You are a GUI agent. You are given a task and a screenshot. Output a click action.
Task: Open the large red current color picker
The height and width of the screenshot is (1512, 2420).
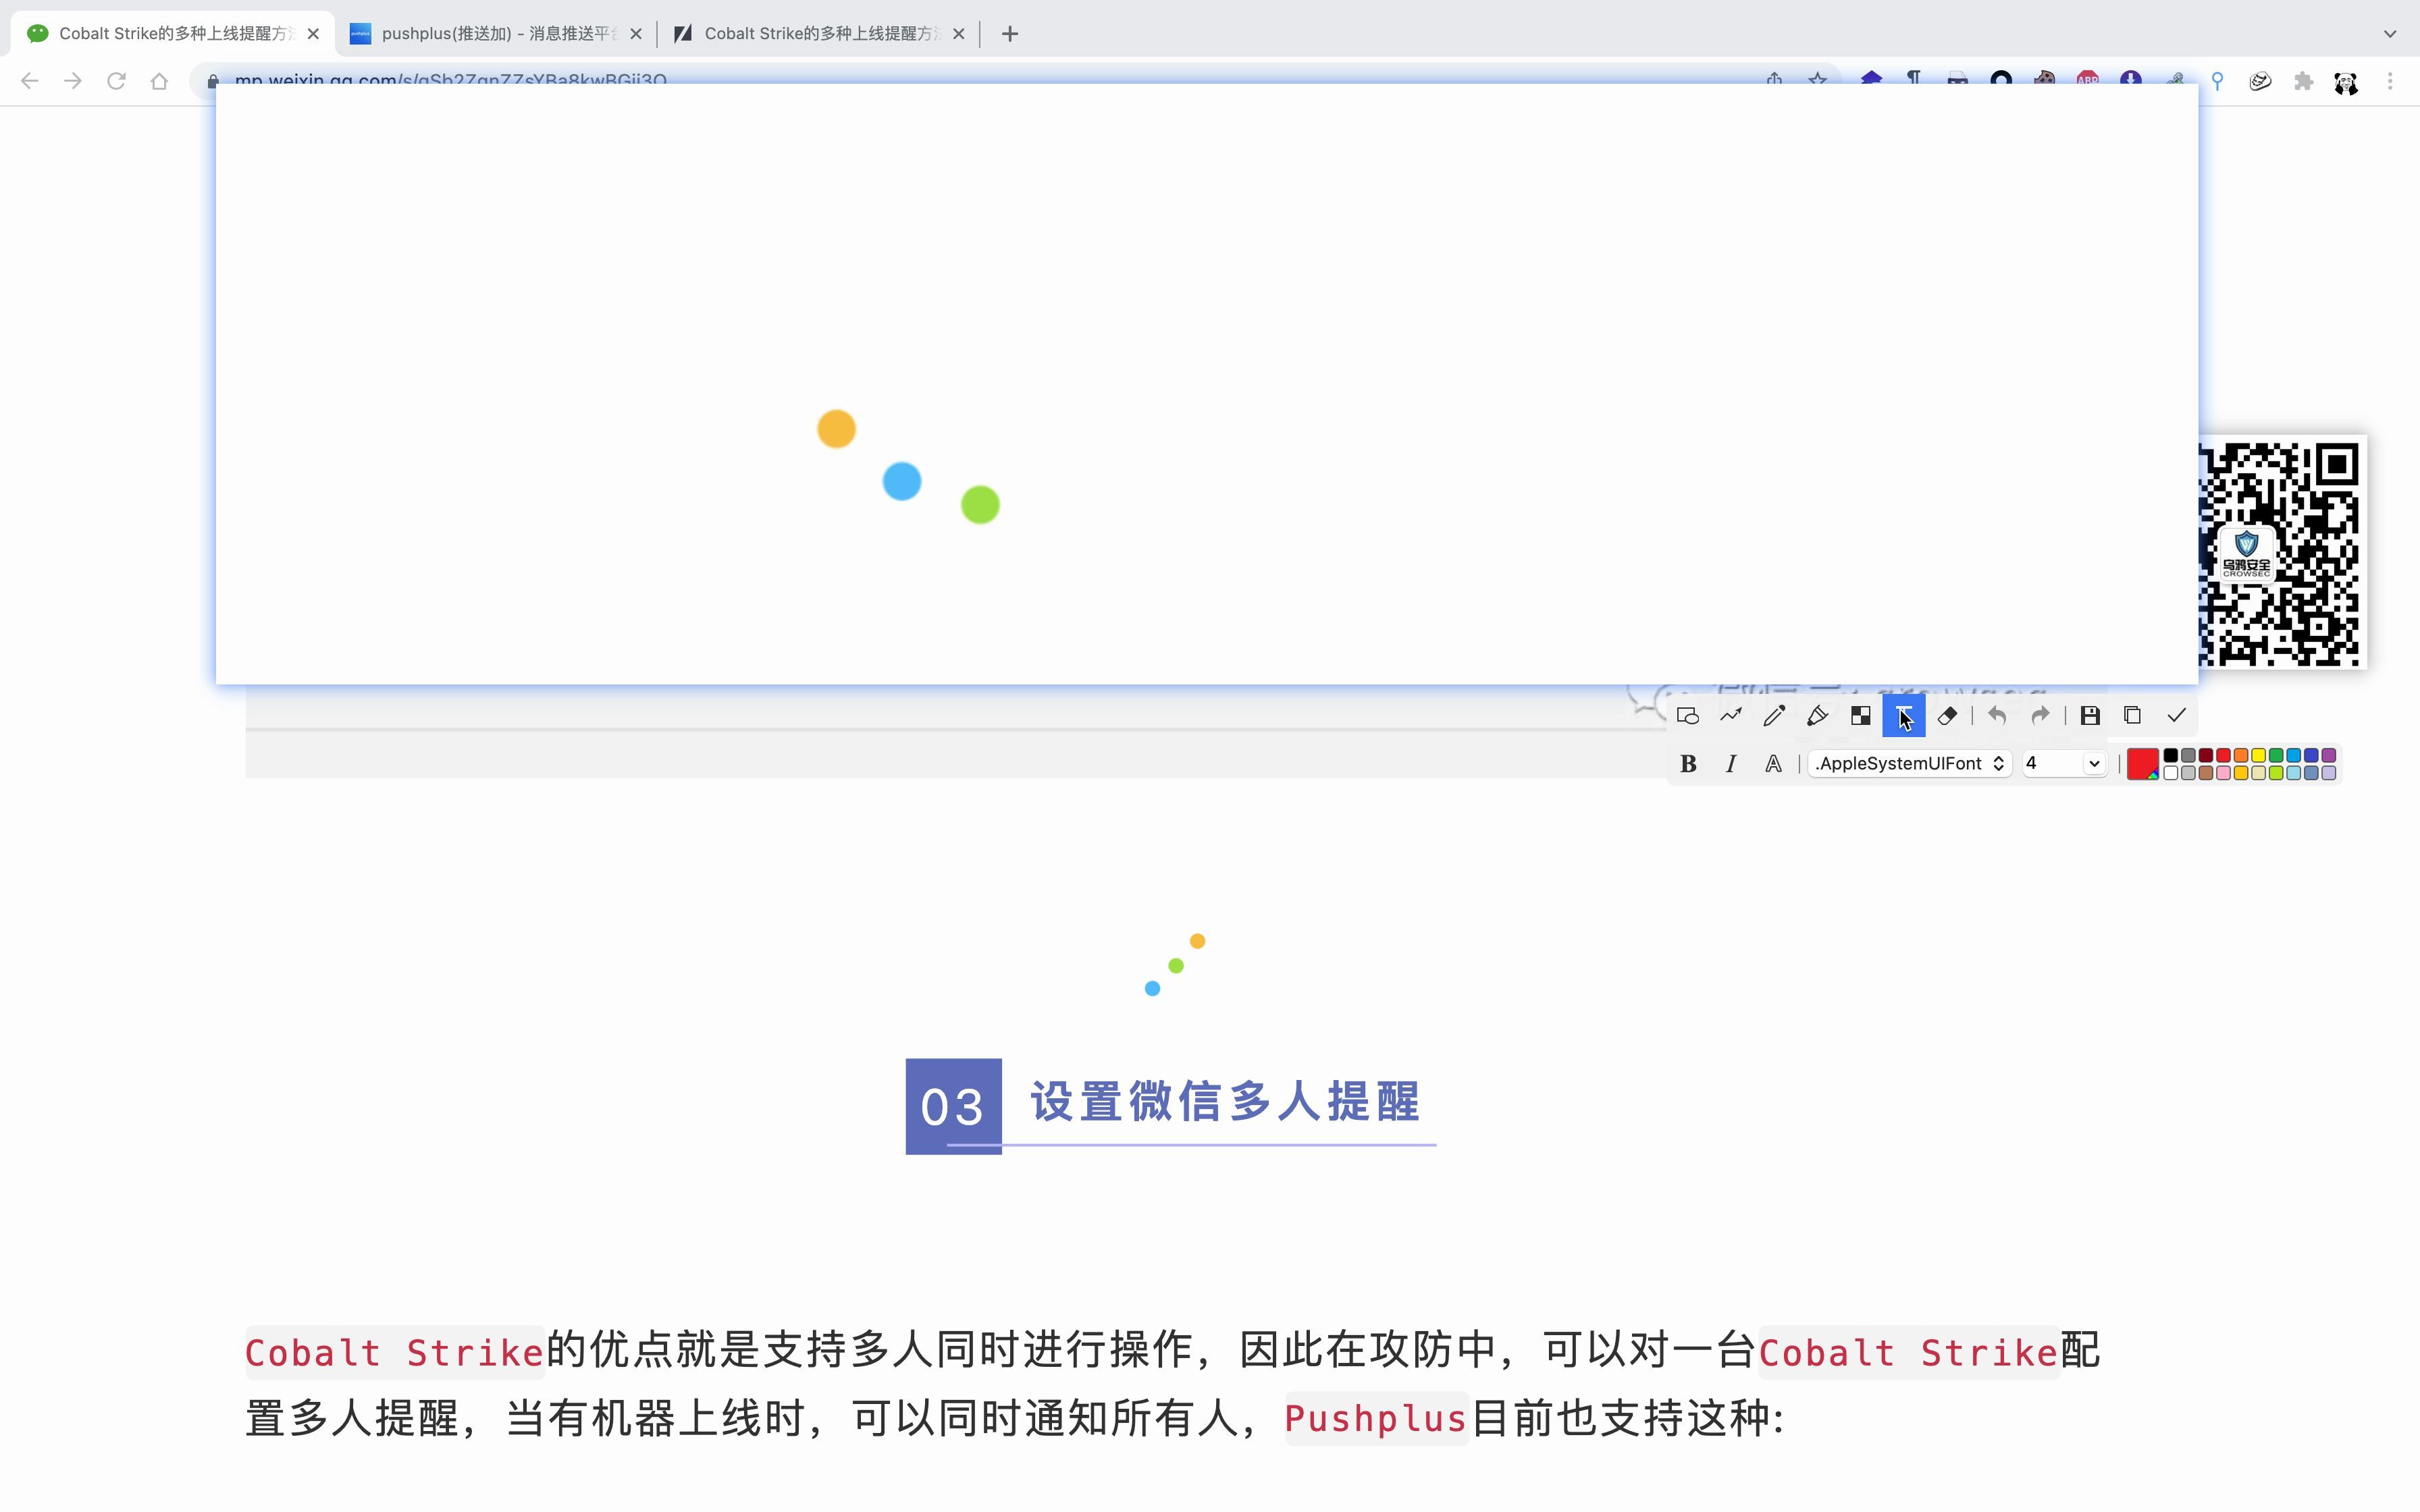pyautogui.click(x=2142, y=764)
